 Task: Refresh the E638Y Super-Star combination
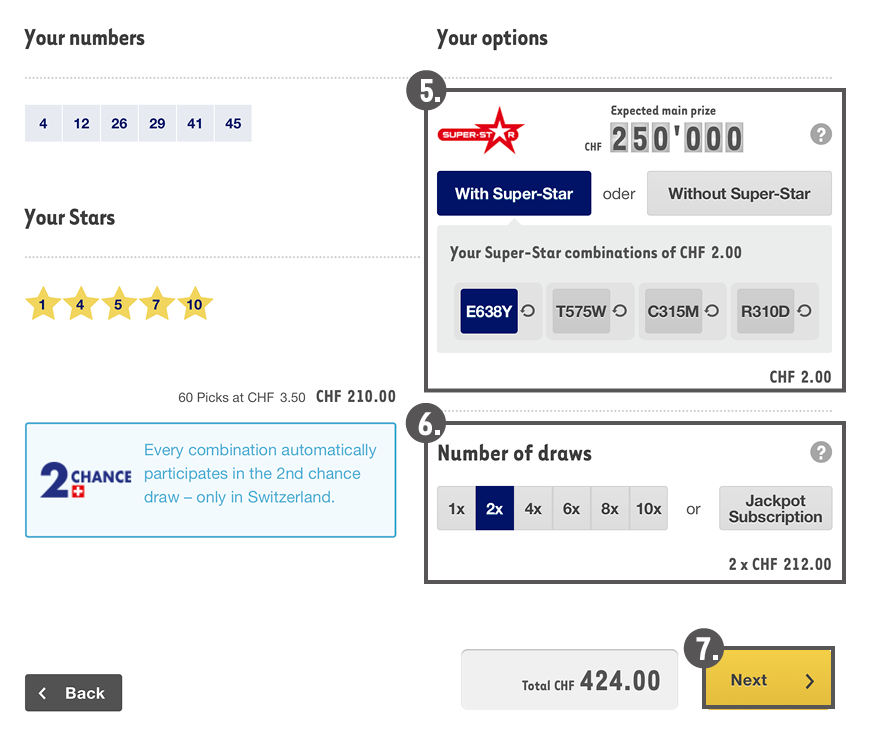click(528, 311)
